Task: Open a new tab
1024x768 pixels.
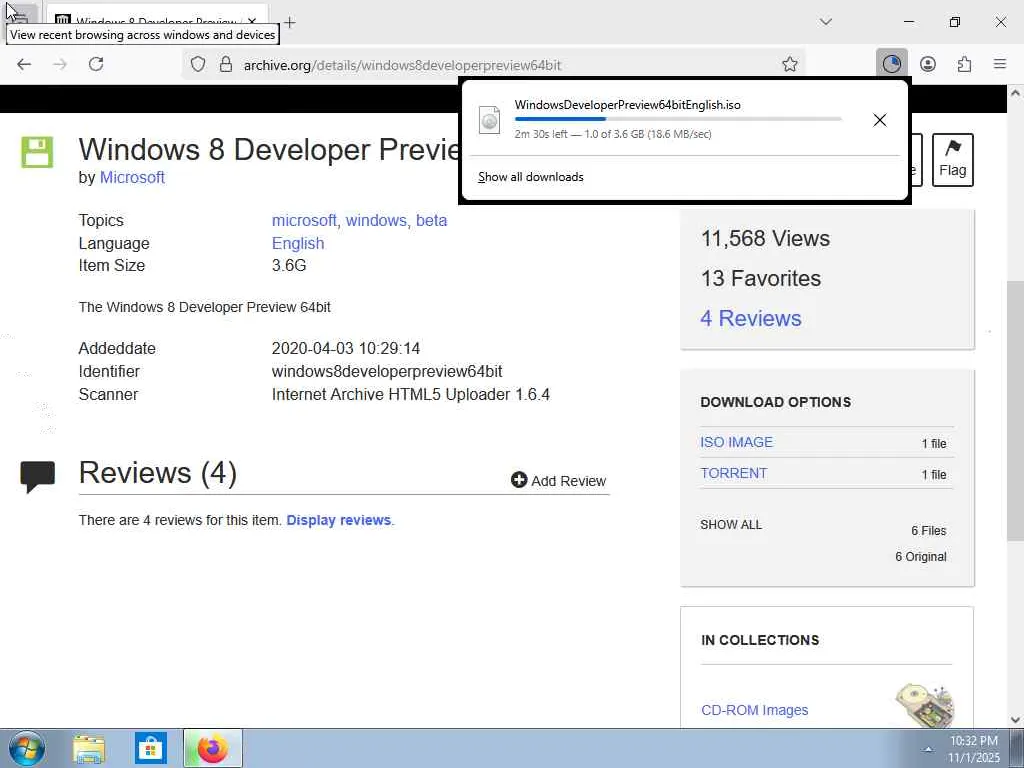Action: [289, 23]
